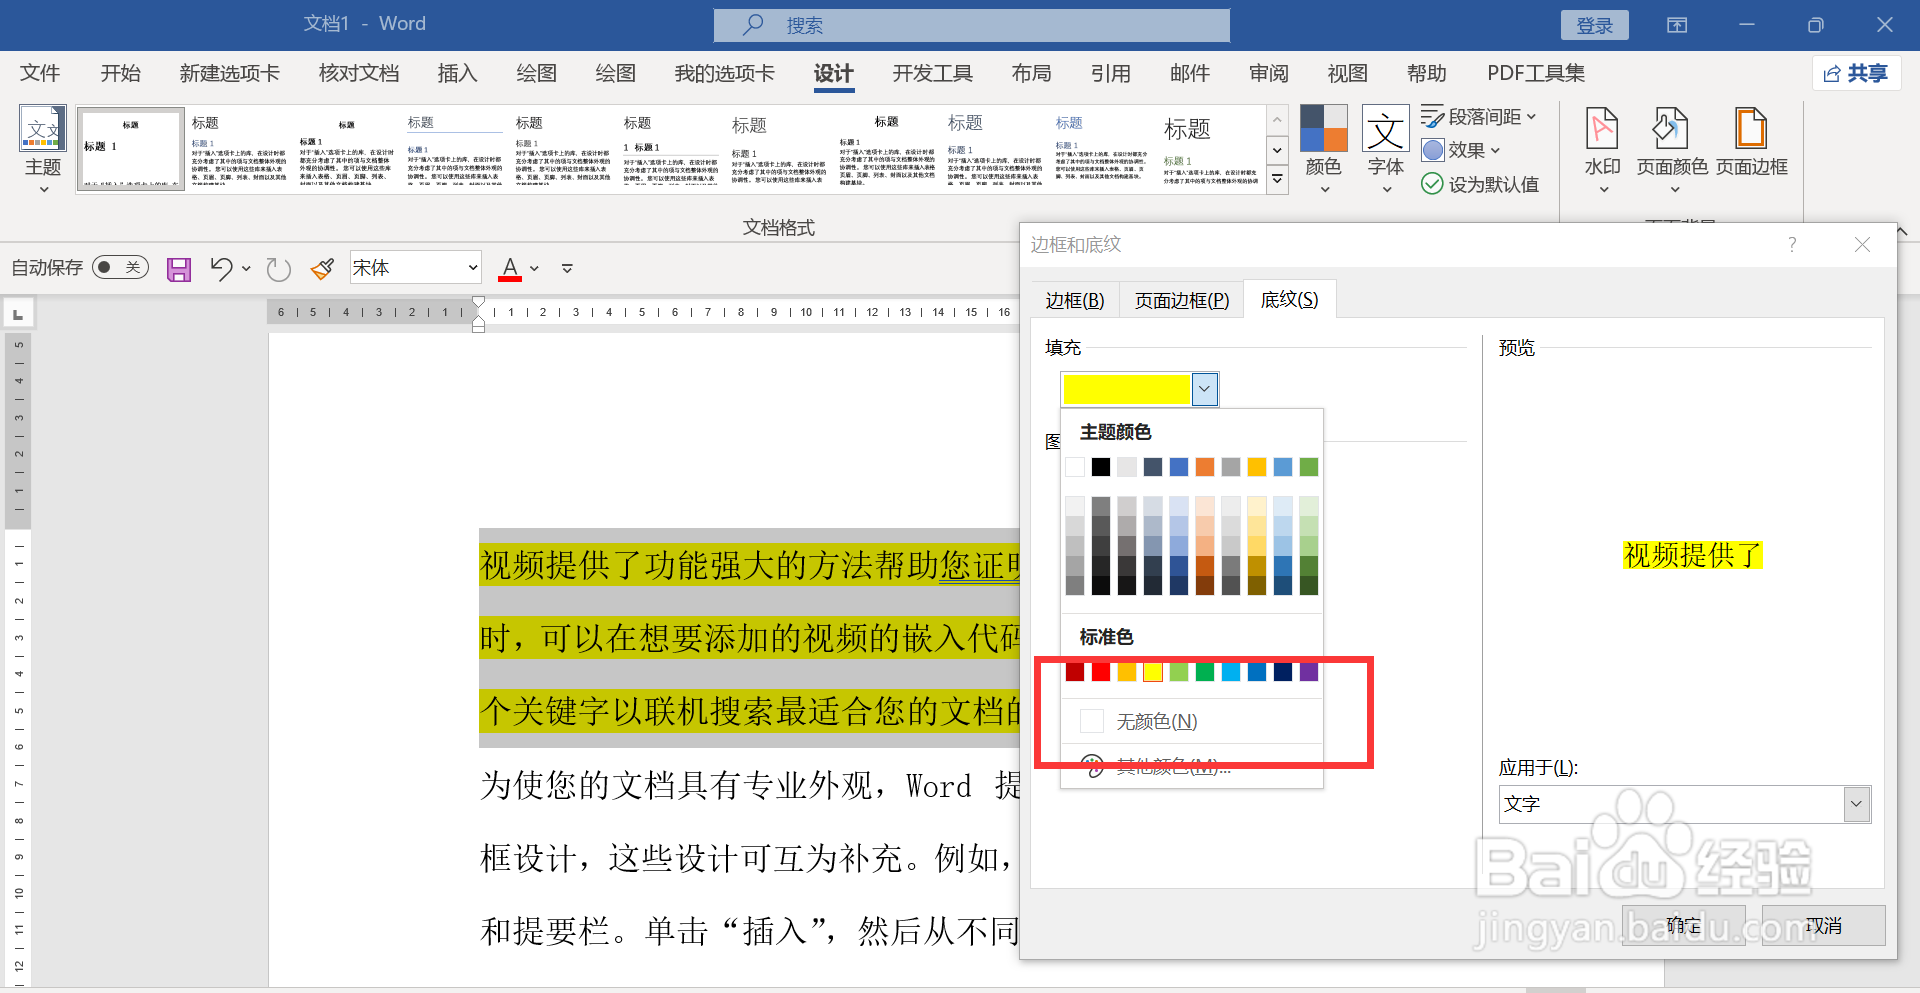Click the 登录 sign-in button
Screen dimensions: 1920x993
1594,25
